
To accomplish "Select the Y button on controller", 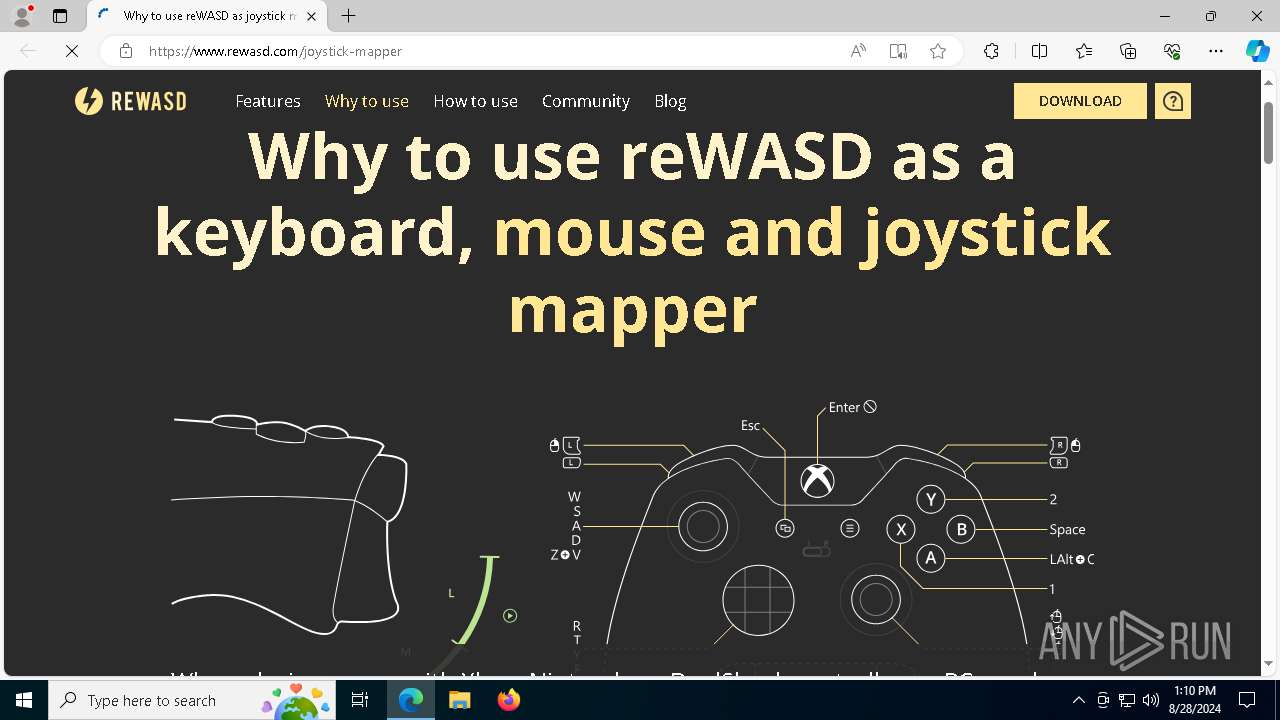I will (931, 499).
